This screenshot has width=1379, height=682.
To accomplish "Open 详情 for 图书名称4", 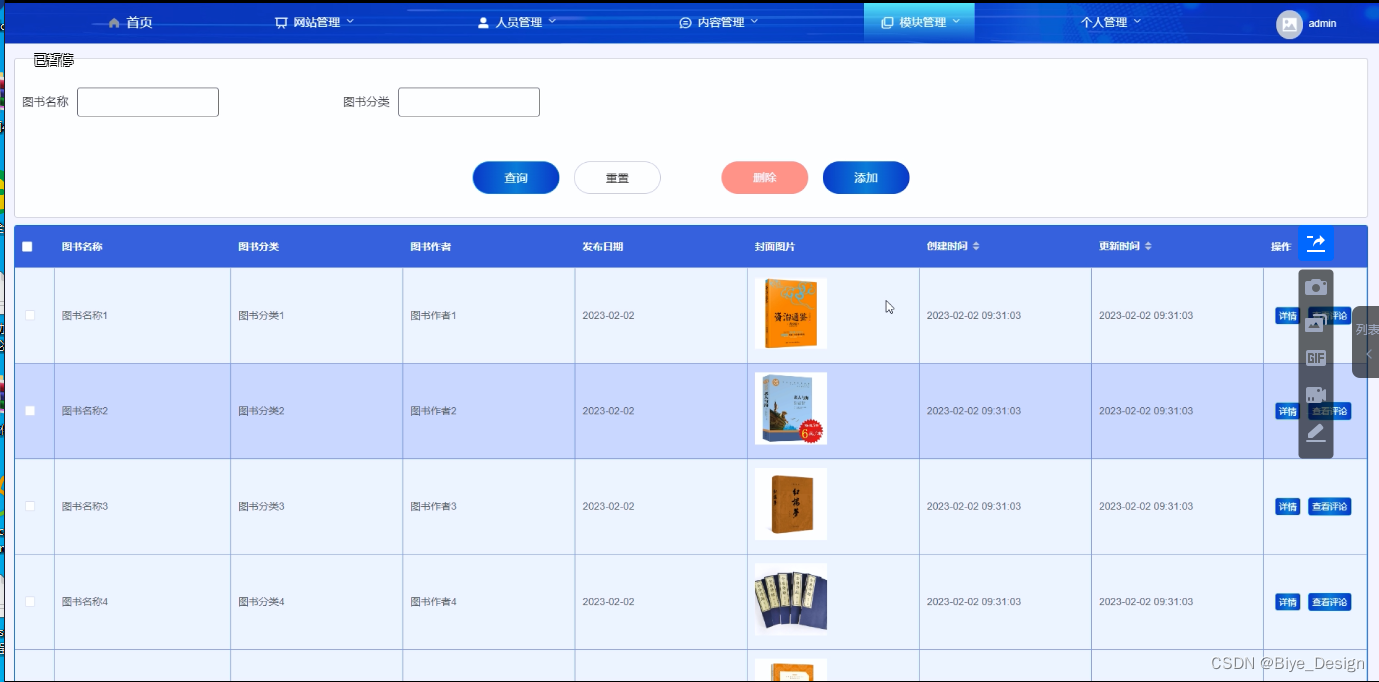I will tap(1287, 602).
